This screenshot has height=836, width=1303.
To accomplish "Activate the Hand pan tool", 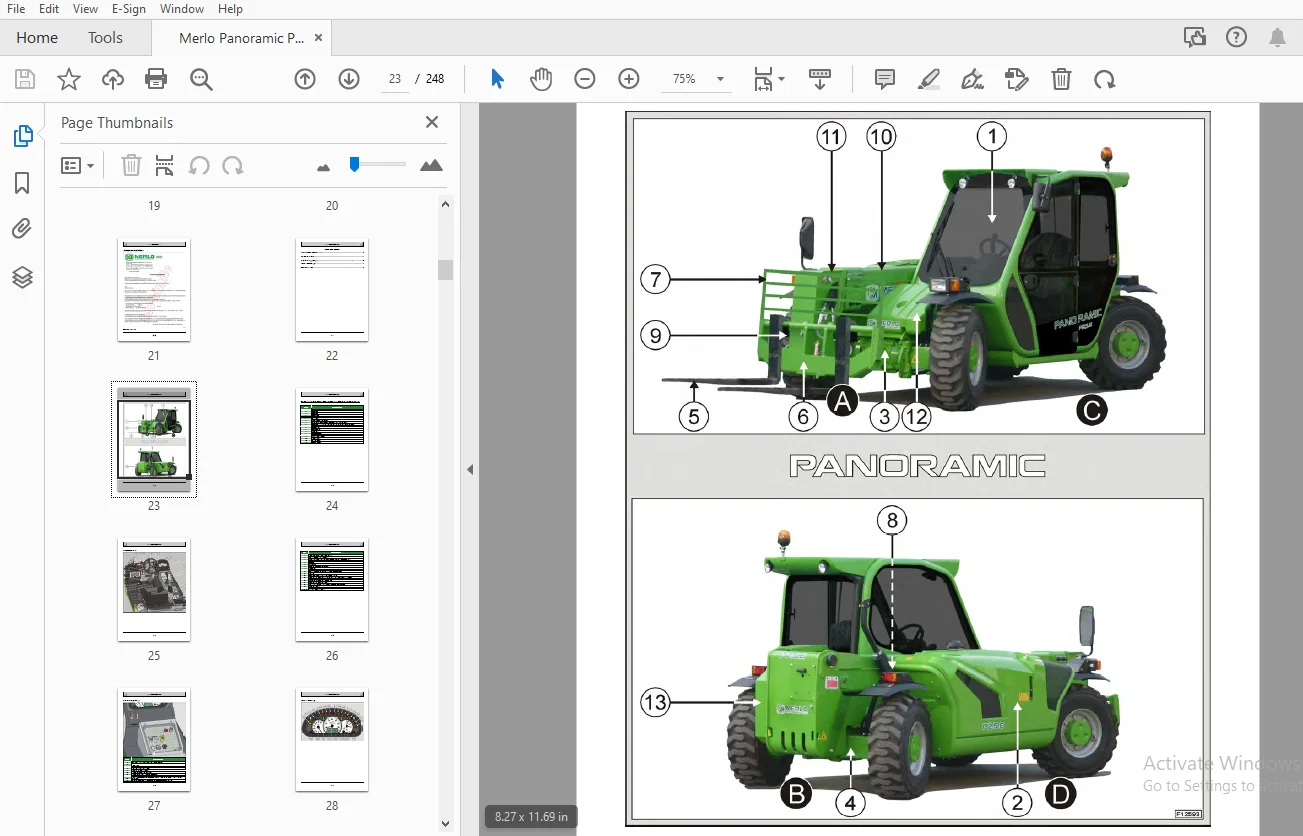I will [541, 79].
